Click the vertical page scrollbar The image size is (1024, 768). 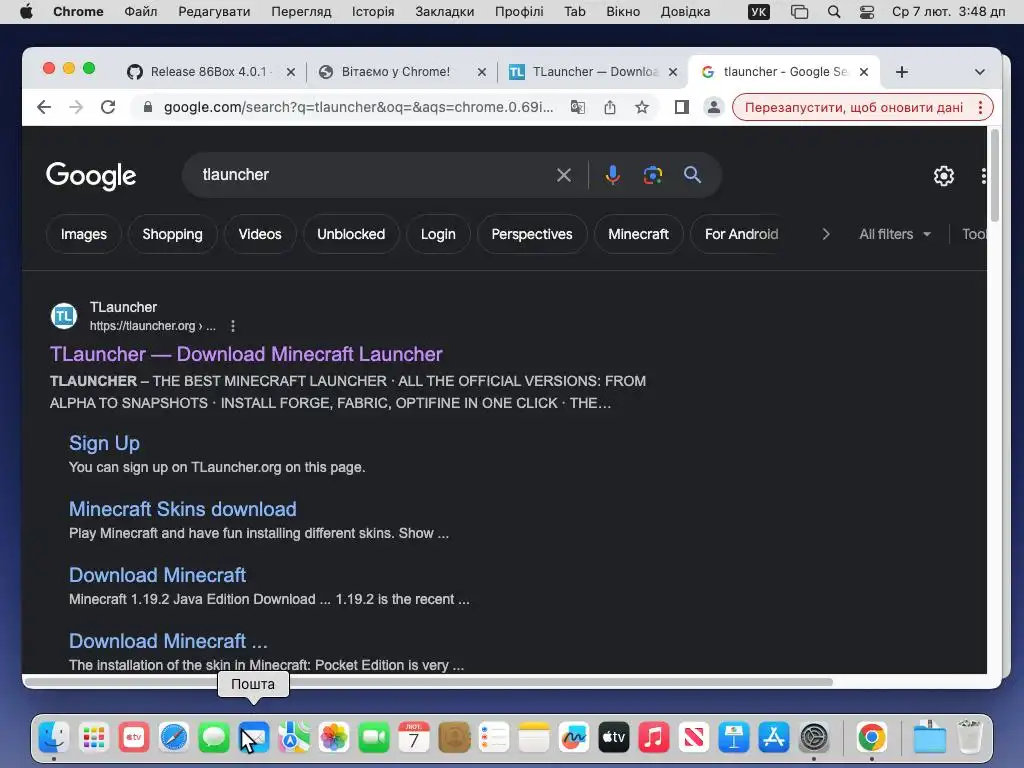click(995, 175)
